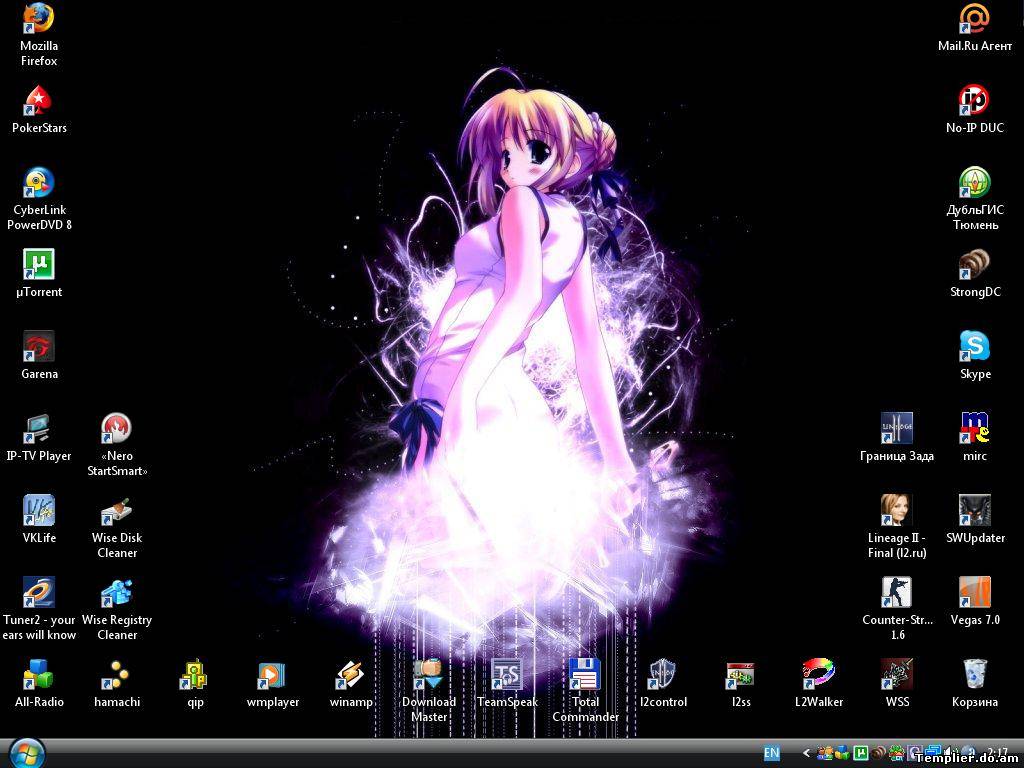This screenshot has height=768, width=1024.
Task: Click the qip messenger icon
Action: (x=195, y=675)
